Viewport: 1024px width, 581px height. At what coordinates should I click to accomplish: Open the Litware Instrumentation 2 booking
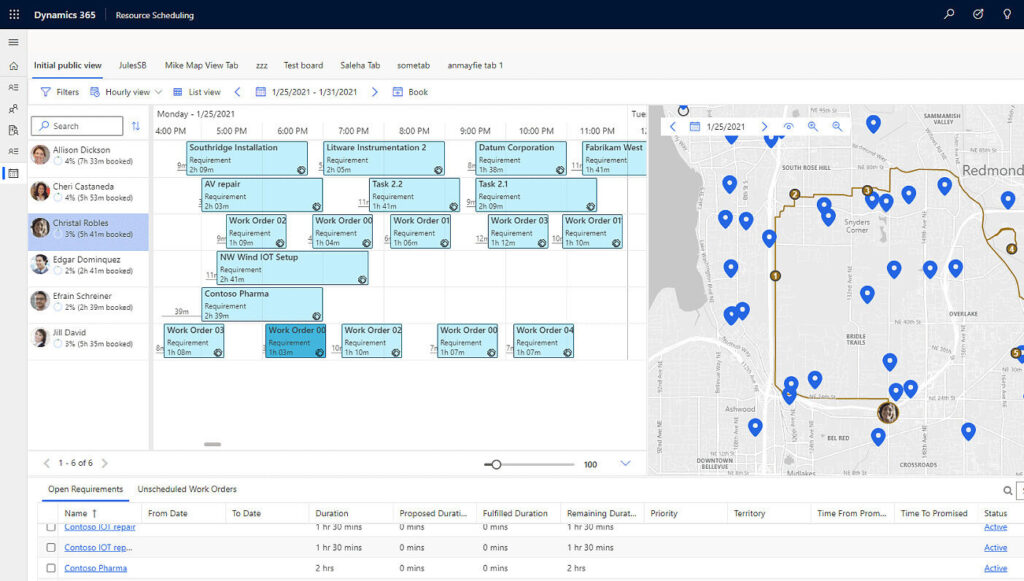coord(384,159)
